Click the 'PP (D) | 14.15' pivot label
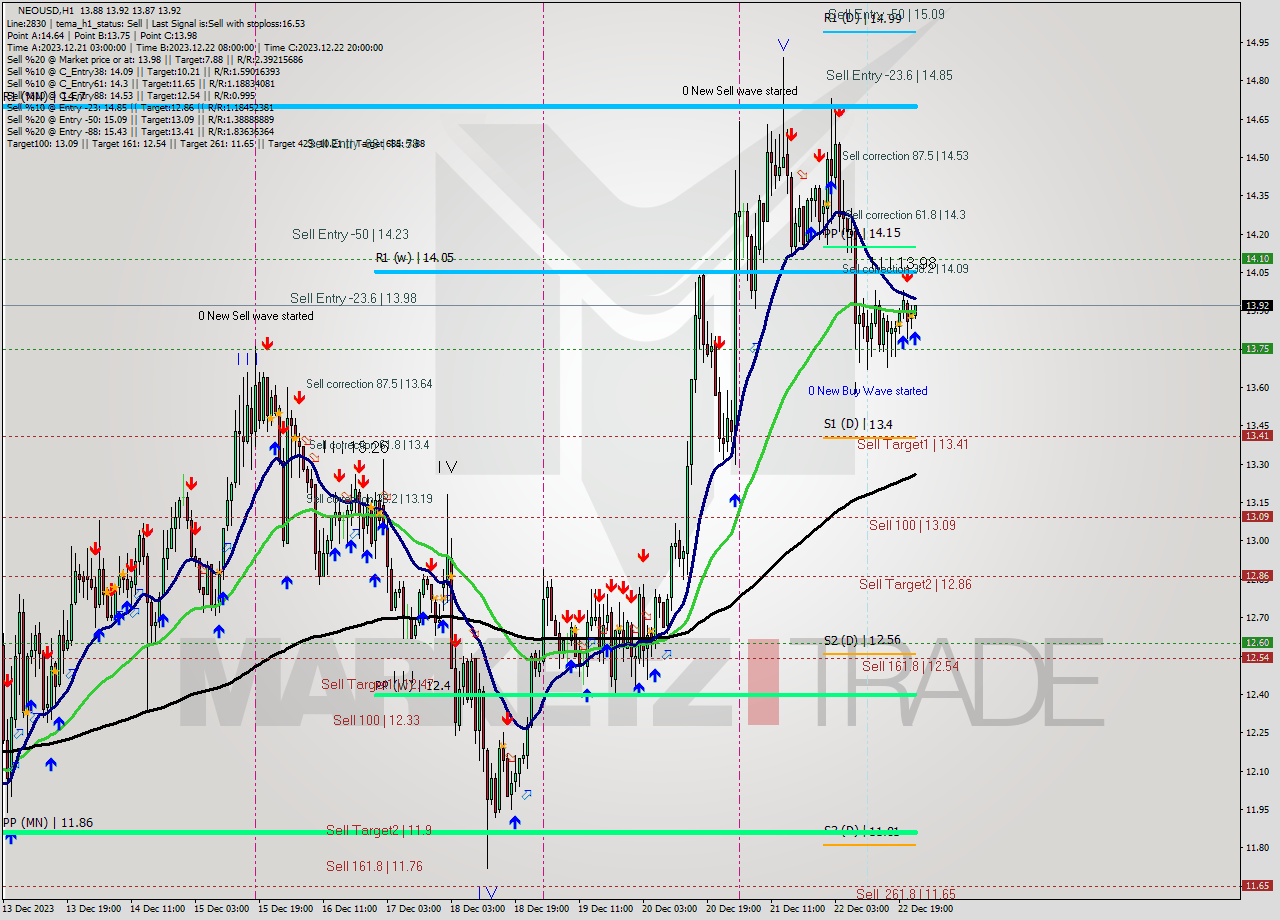The height and width of the screenshot is (920, 1280). [863, 233]
